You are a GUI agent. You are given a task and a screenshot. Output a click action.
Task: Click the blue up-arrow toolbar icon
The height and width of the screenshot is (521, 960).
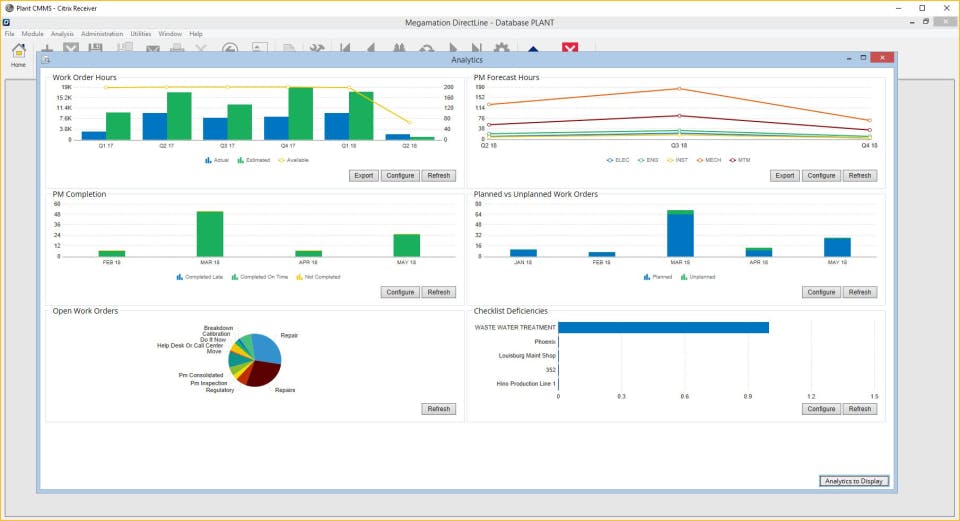coord(533,48)
